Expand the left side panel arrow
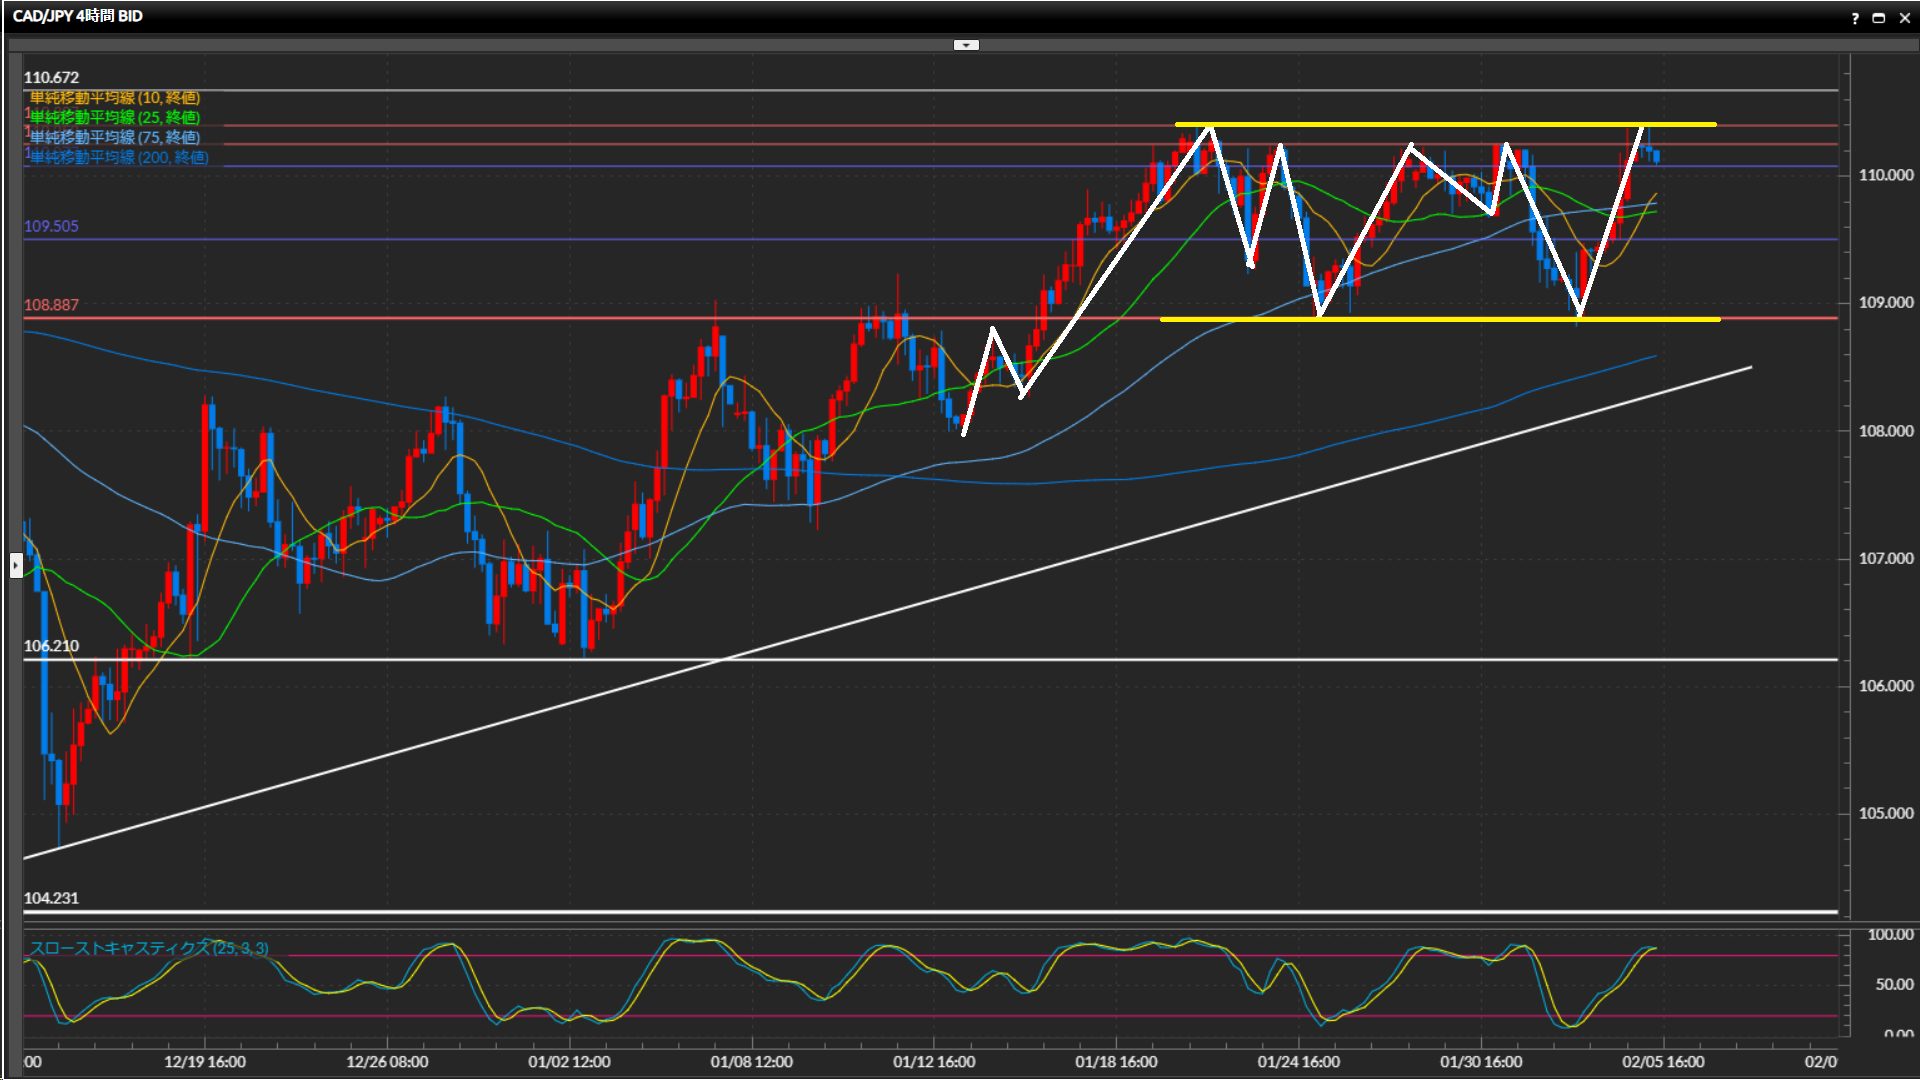1920x1080 pixels. (15, 566)
